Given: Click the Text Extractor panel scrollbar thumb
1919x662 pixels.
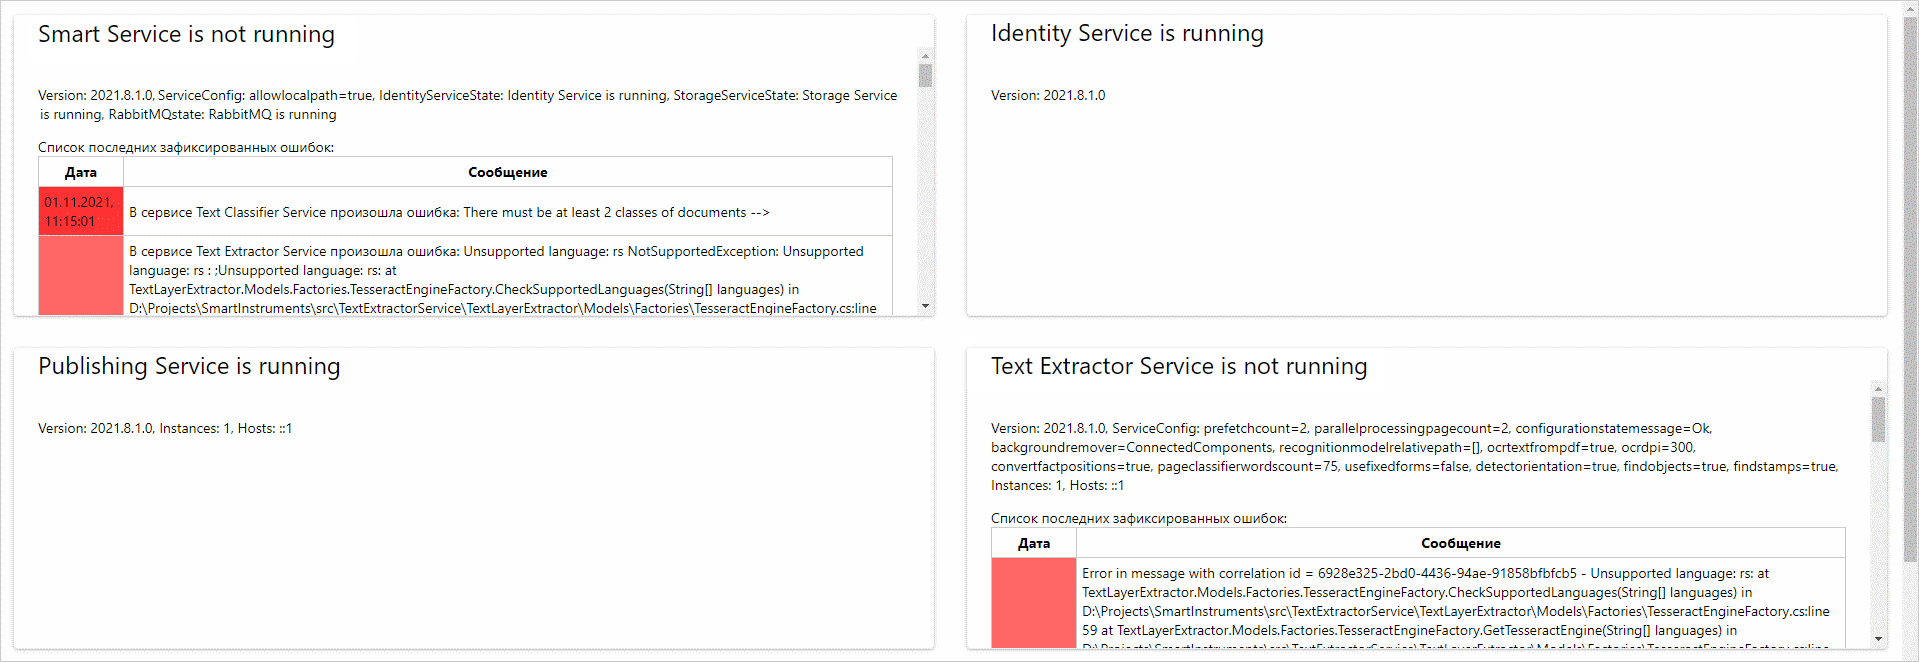Looking at the screenshot, I should [x=1878, y=419].
